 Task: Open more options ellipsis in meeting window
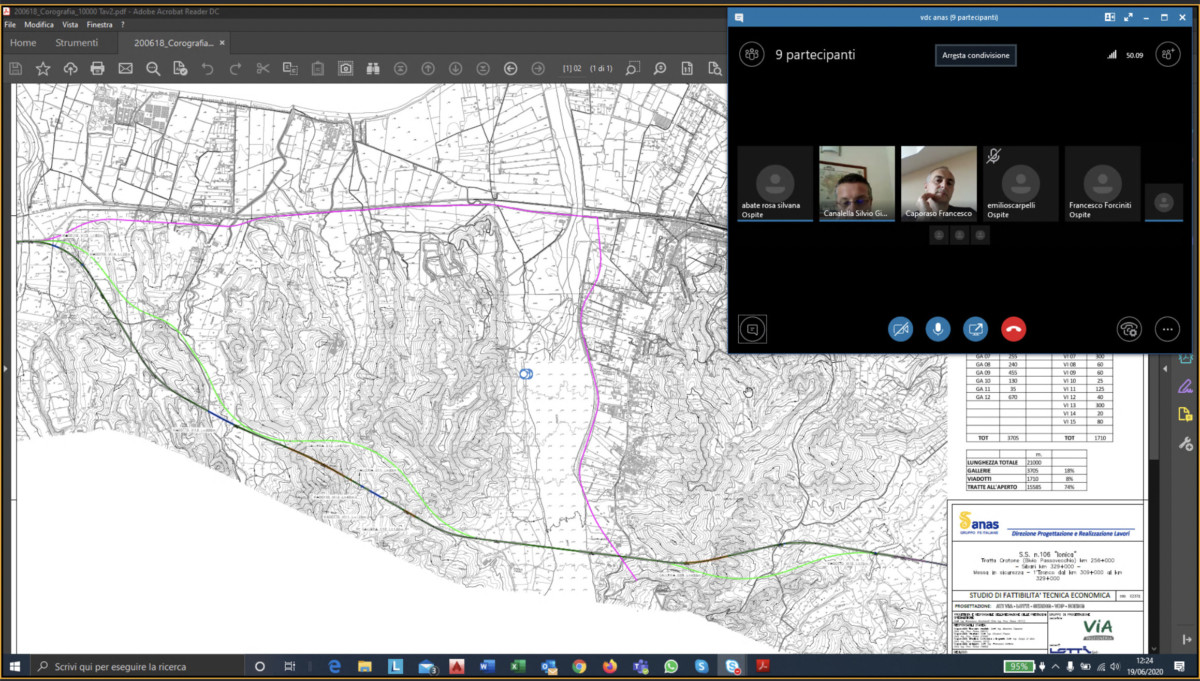(x=1167, y=328)
